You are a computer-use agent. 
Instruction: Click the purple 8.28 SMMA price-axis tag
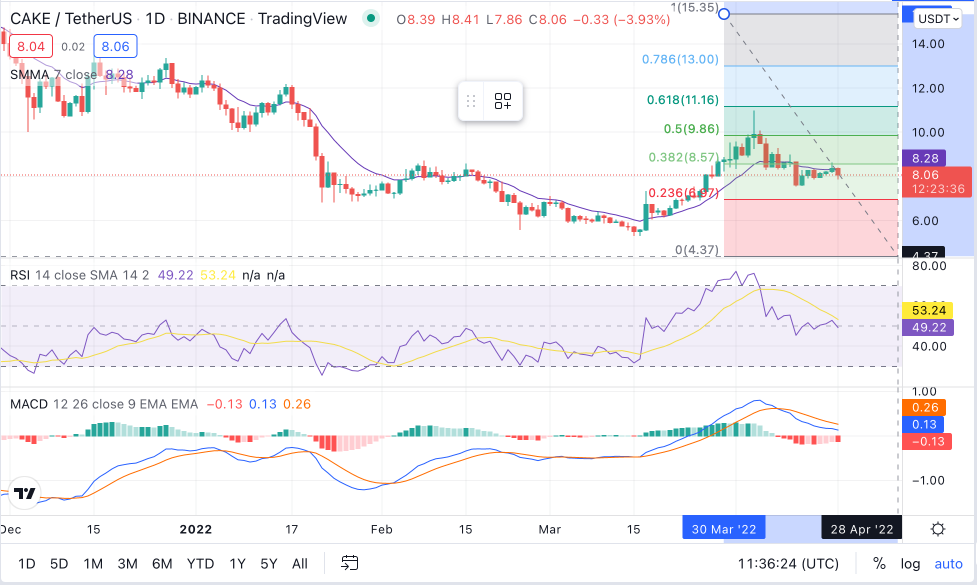coord(925,158)
